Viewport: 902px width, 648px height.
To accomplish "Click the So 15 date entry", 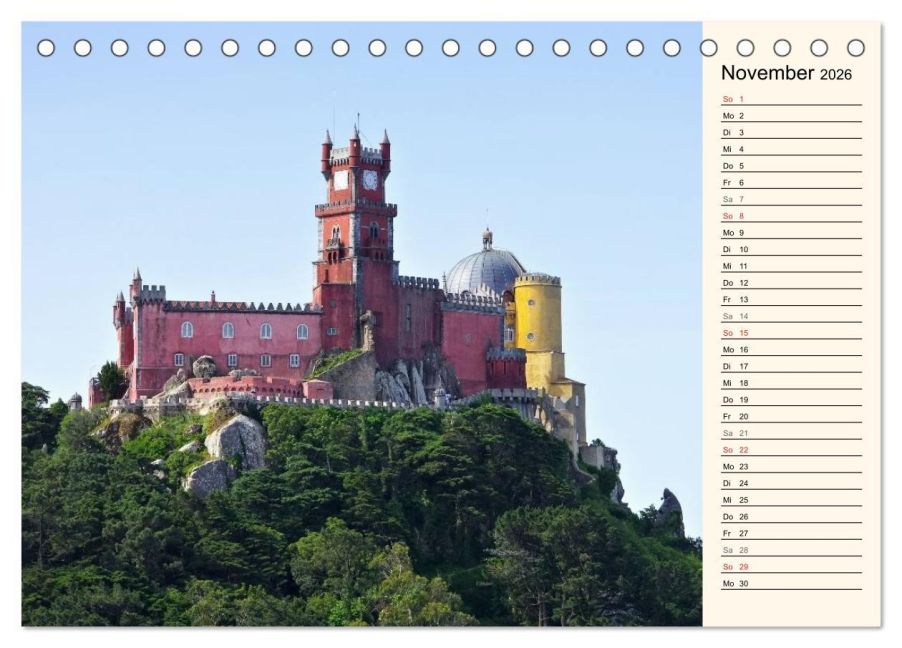I will [x=792, y=333].
